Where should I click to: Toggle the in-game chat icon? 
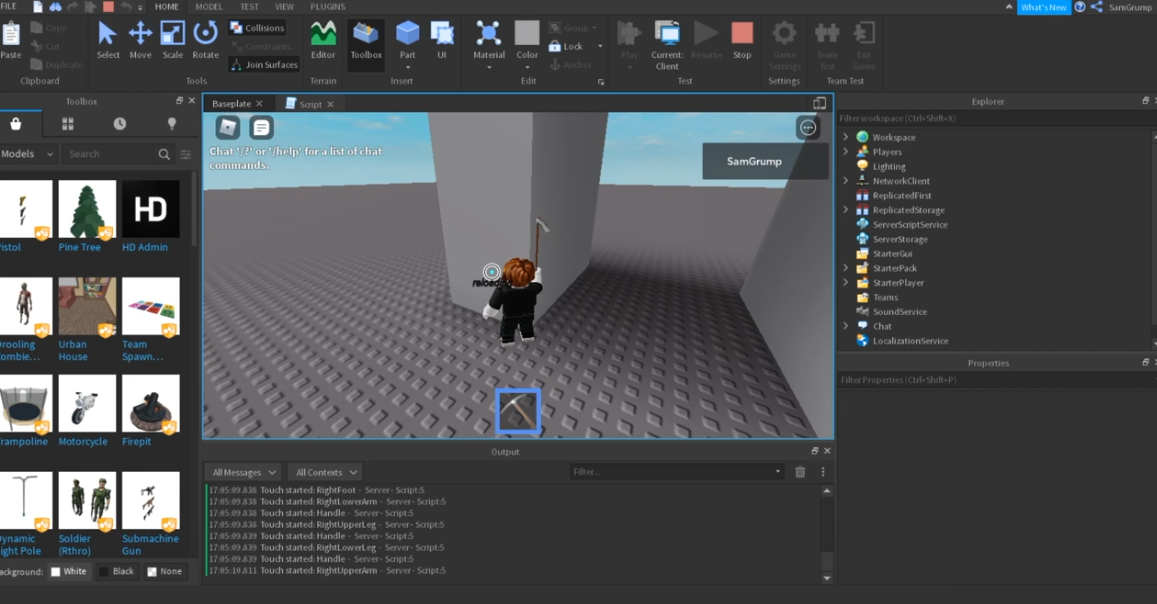click(x=261, y=128)
